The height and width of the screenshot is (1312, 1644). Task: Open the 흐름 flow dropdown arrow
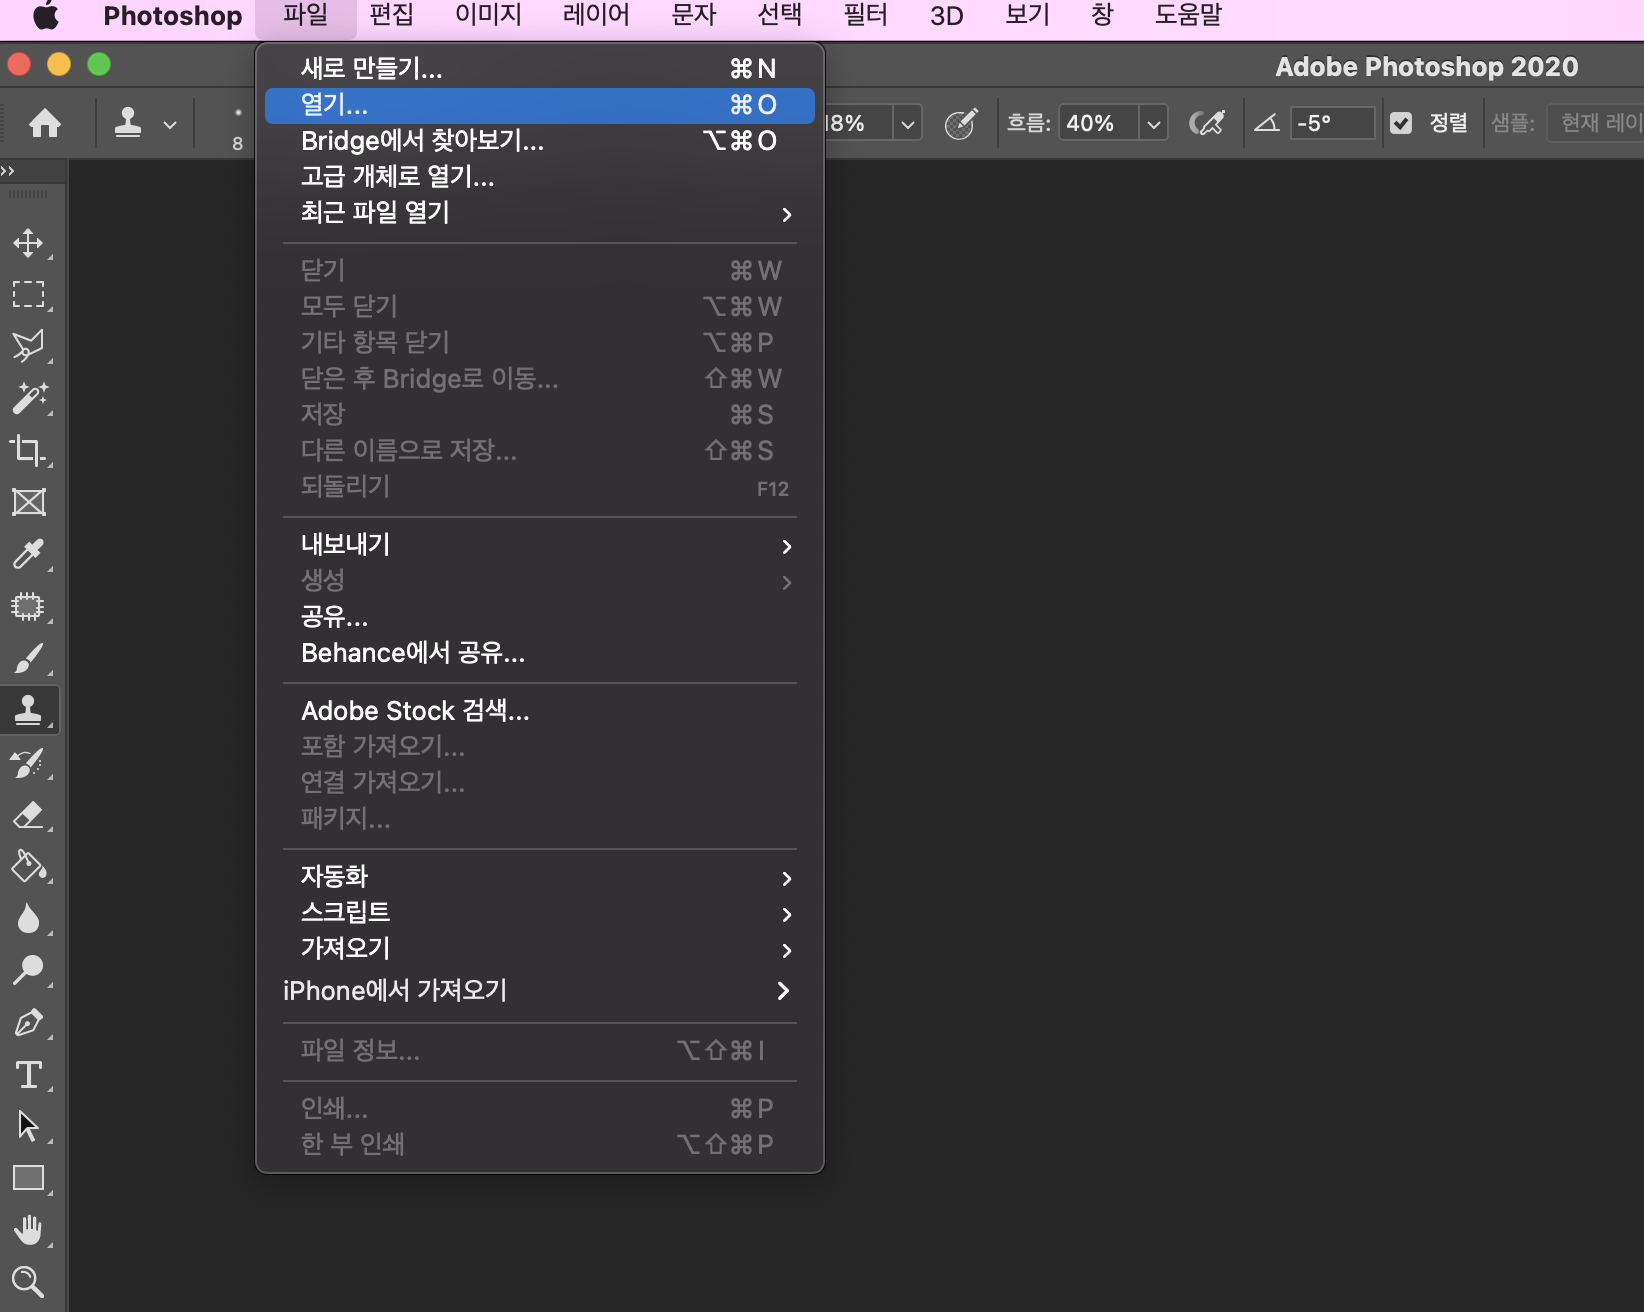[1154, 124]
